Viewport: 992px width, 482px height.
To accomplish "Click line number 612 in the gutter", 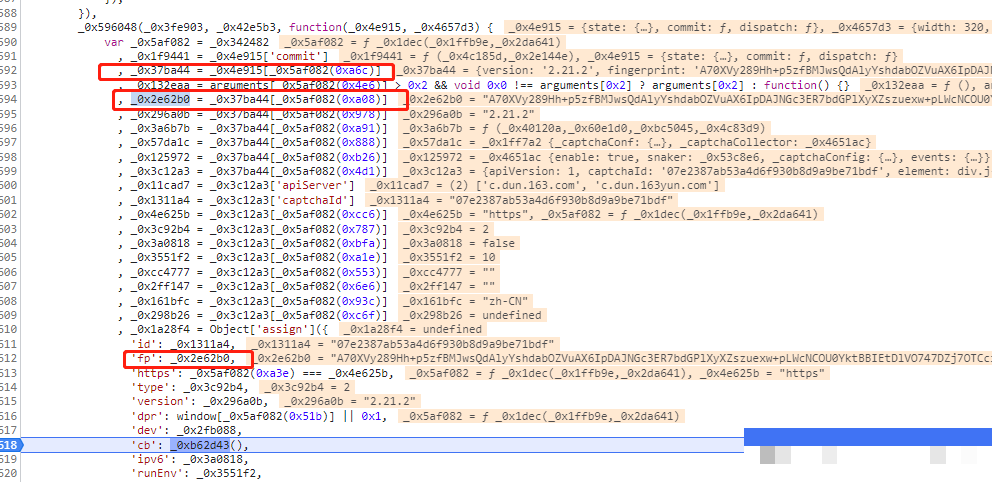I will 10,358.
